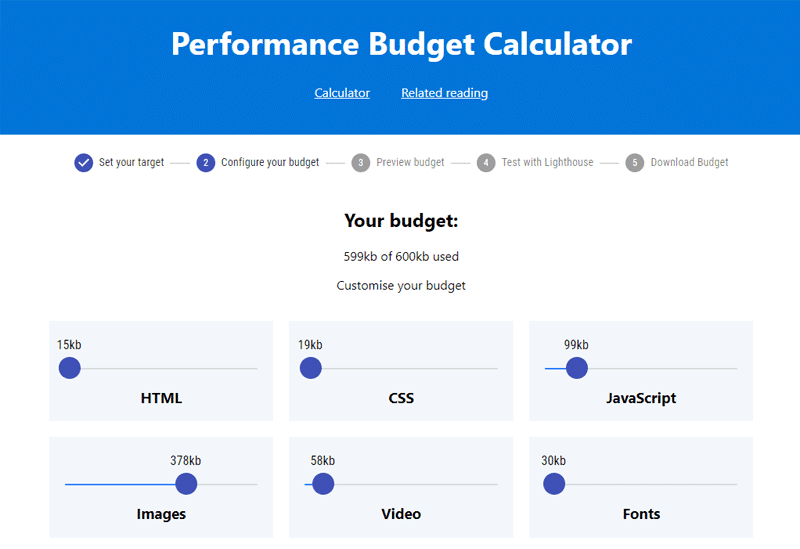The width and height of the screenshot is (800, 549).
Task: Click the 599kb of 600kb used text
Action: pos(401,256)
